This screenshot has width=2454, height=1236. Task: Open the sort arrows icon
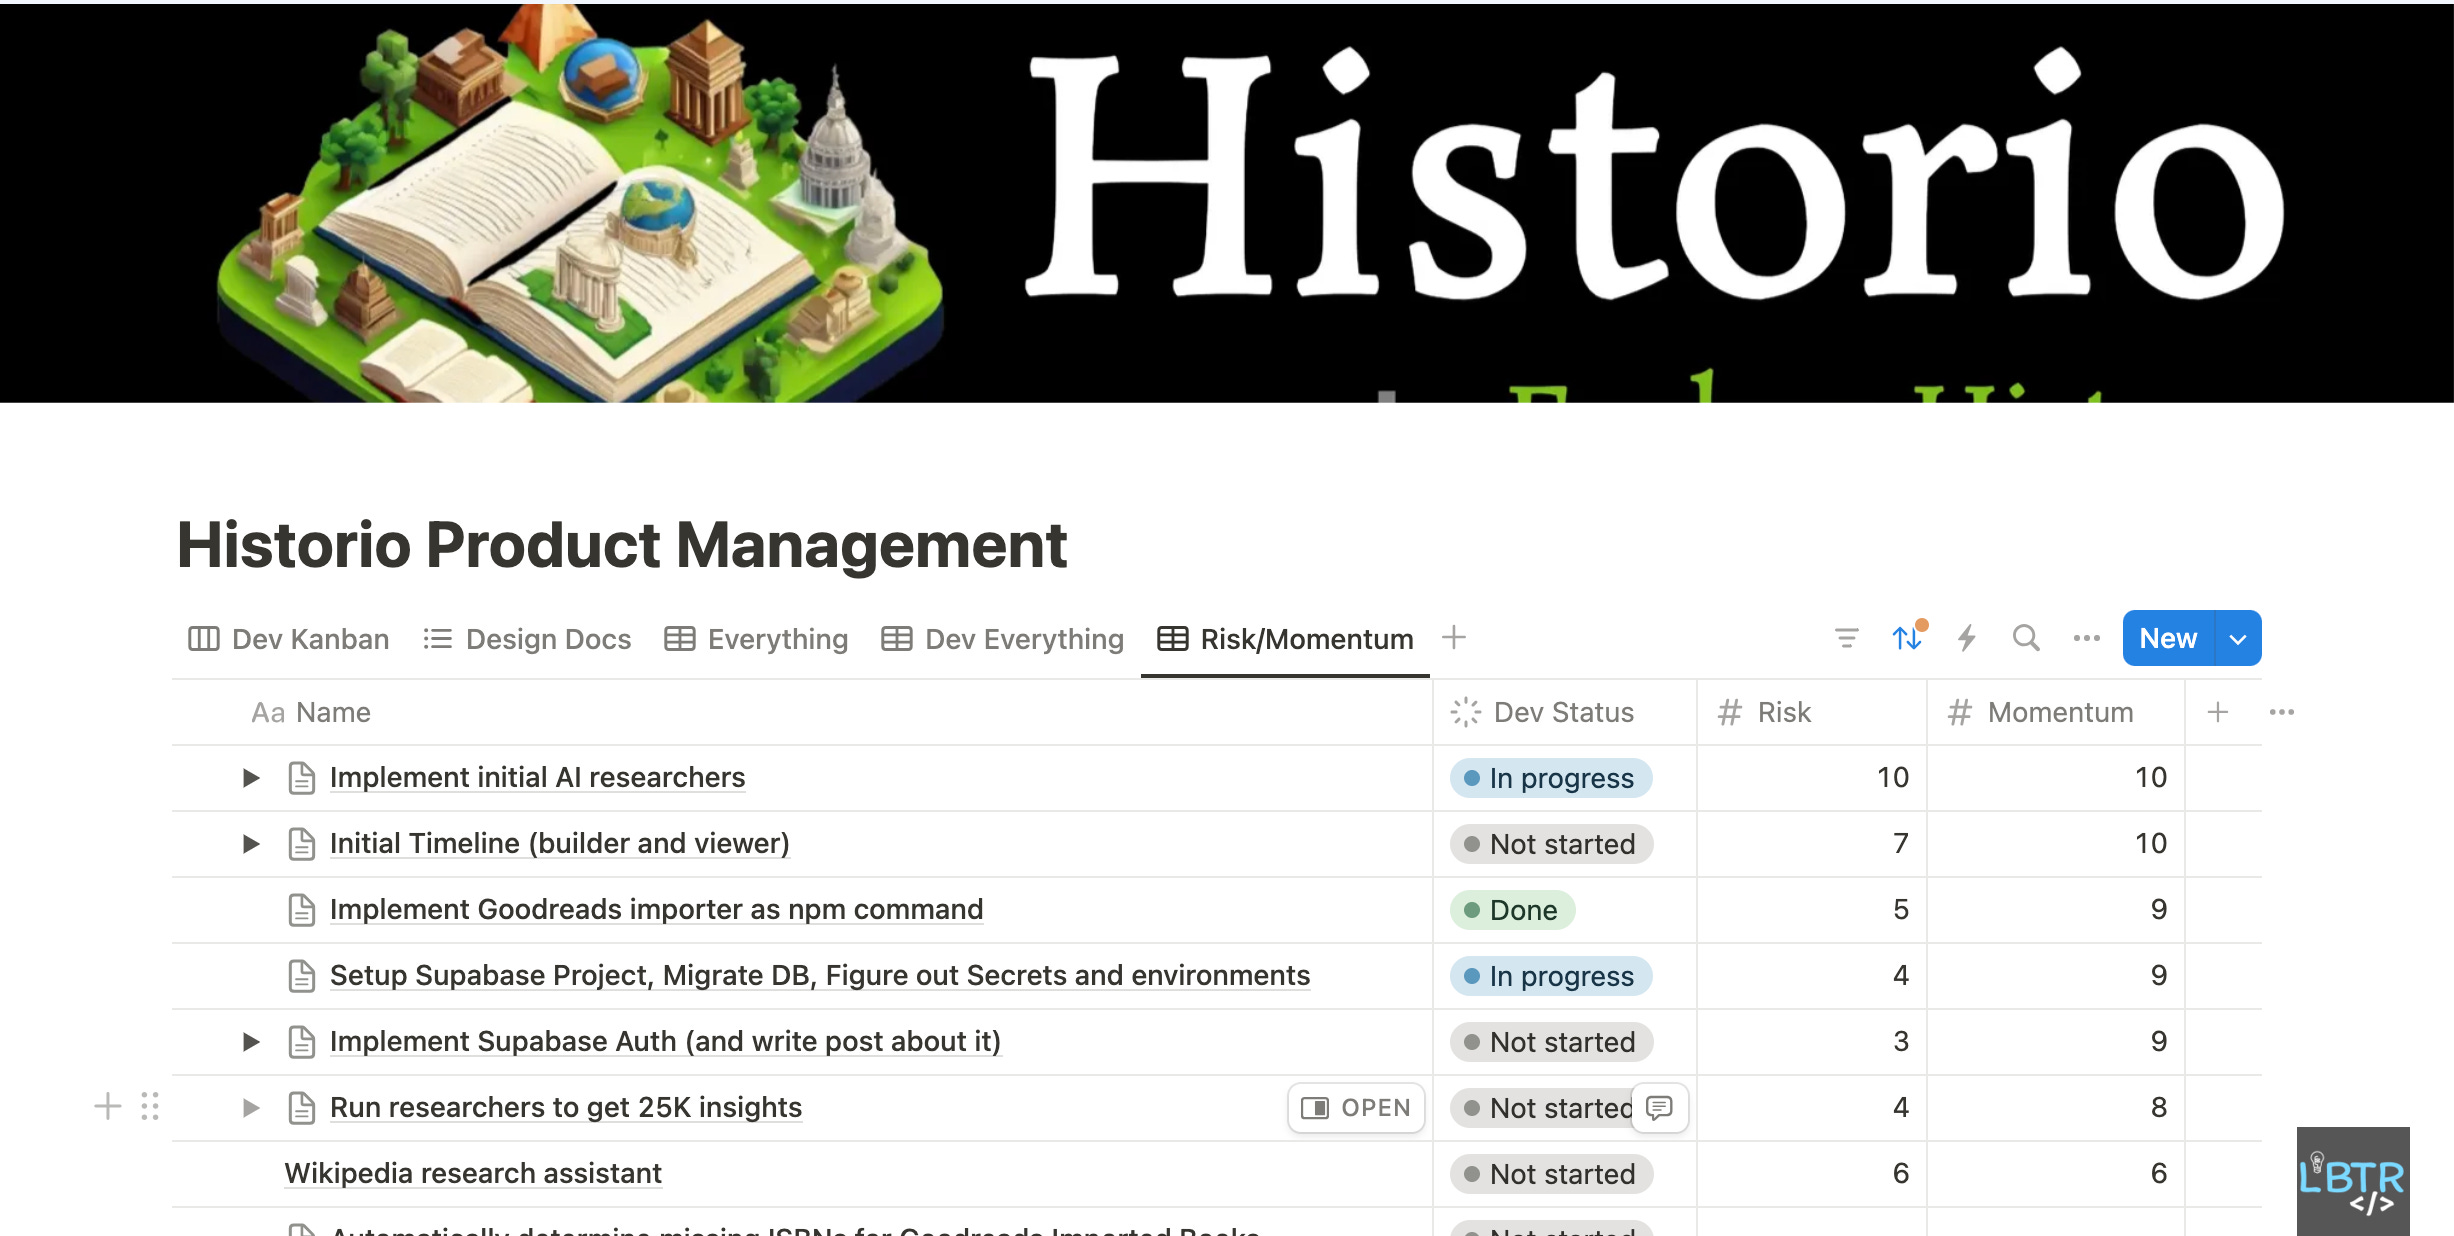point(1907,638)
